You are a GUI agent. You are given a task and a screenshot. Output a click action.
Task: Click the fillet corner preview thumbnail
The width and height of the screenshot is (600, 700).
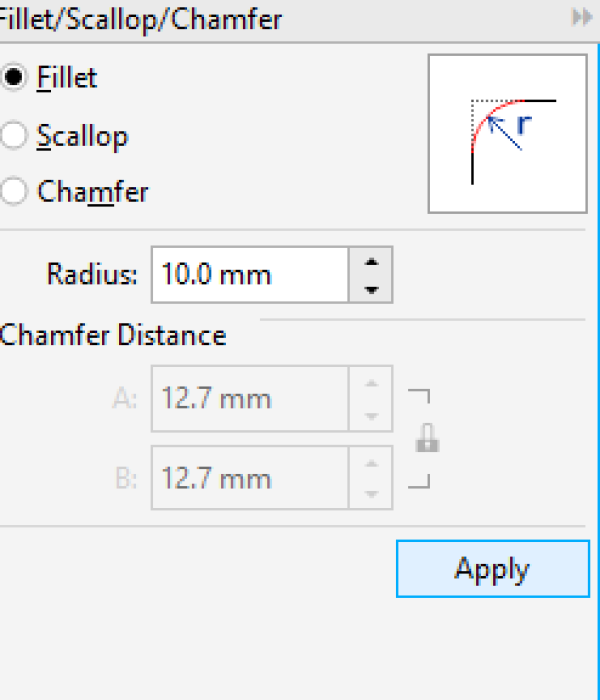point(507,133)
